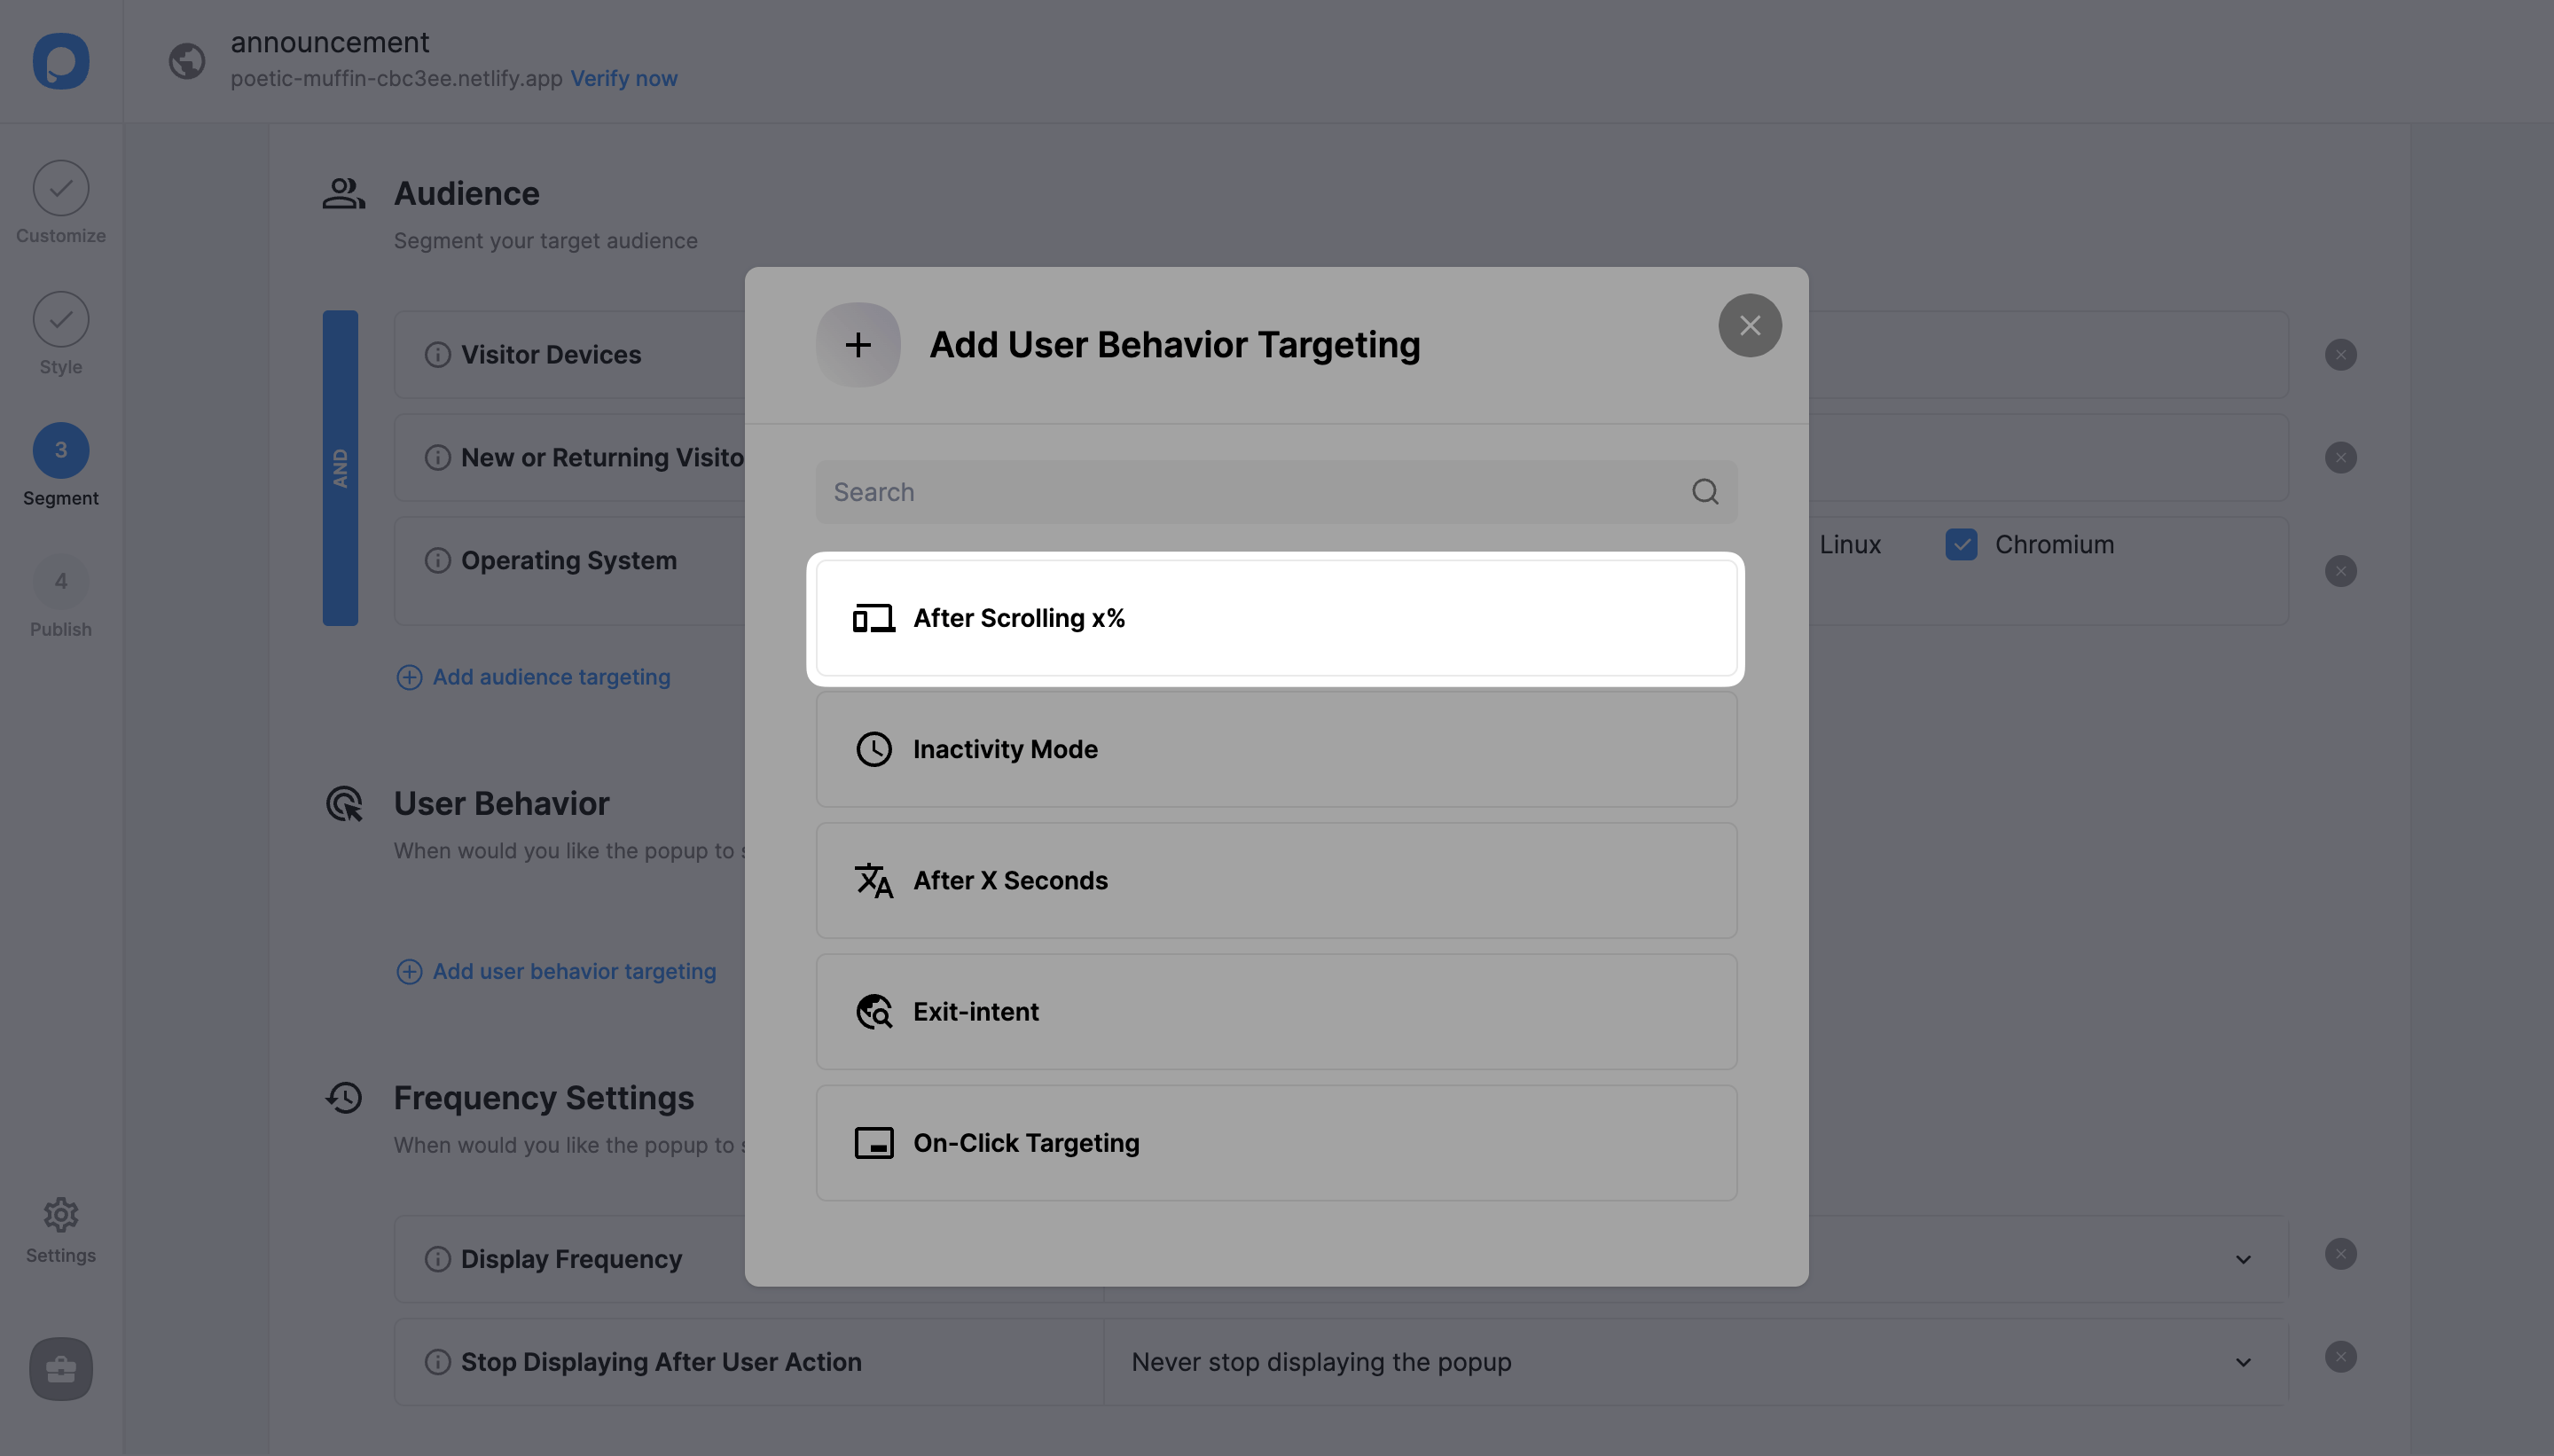Image resolution: width=2554 pixels, height=1456 pixels.
Task: Click the search field in targeting dialog
Action: click(x=1277, y=491)
